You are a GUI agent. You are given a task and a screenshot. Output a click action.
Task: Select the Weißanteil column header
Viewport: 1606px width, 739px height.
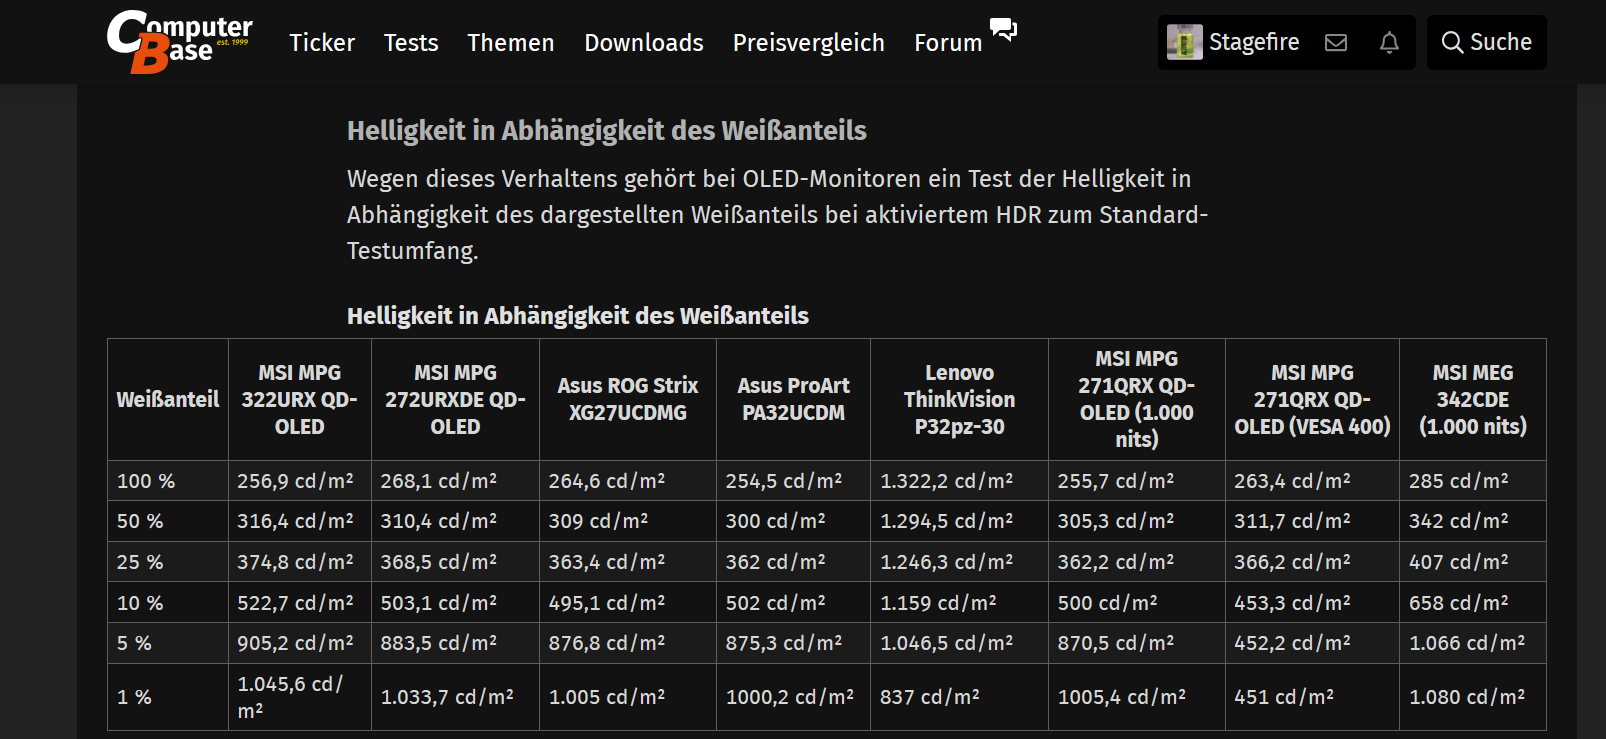[x=166, y=399]
